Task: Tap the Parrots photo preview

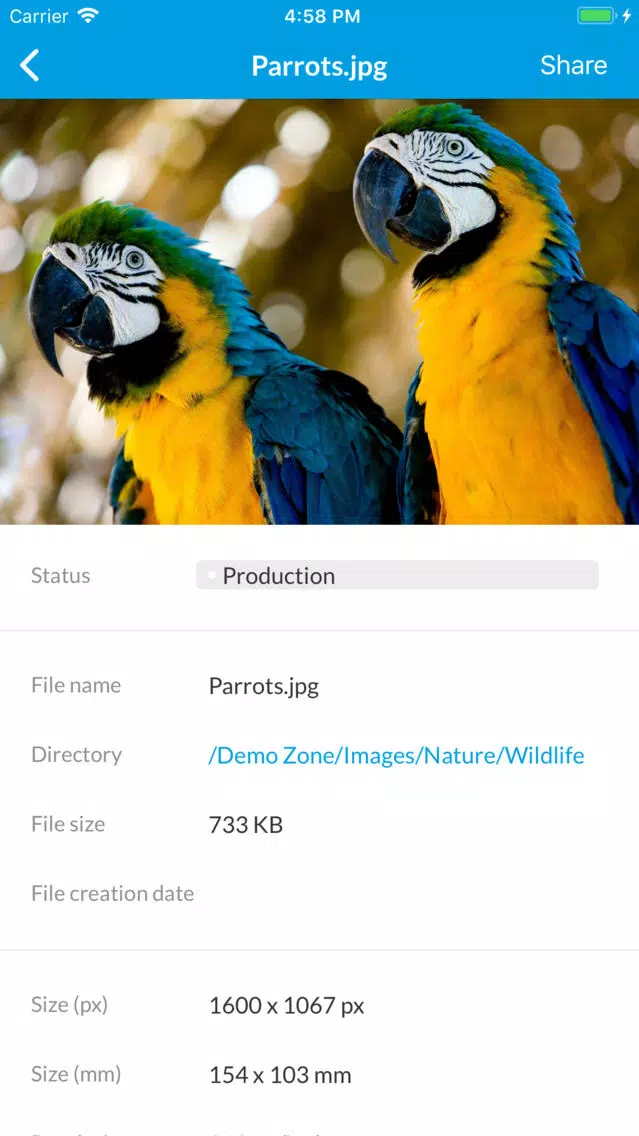Action: point(320,312)
